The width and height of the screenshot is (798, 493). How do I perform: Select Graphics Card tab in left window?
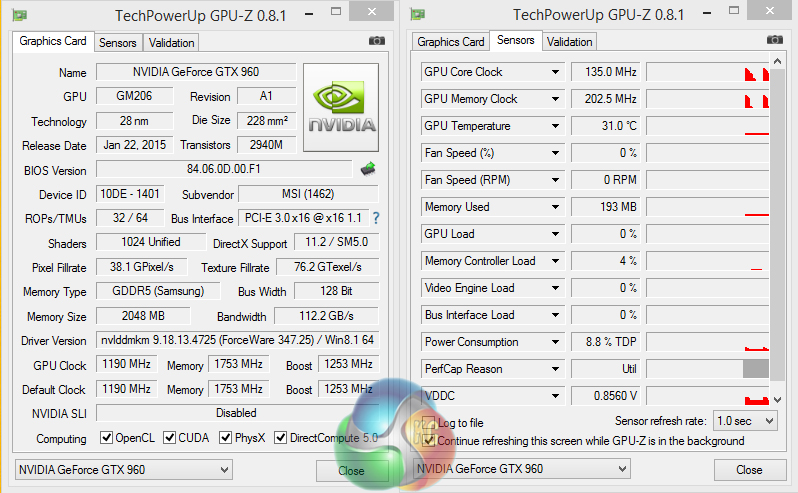pyautogui.click(x=53, y=41)
